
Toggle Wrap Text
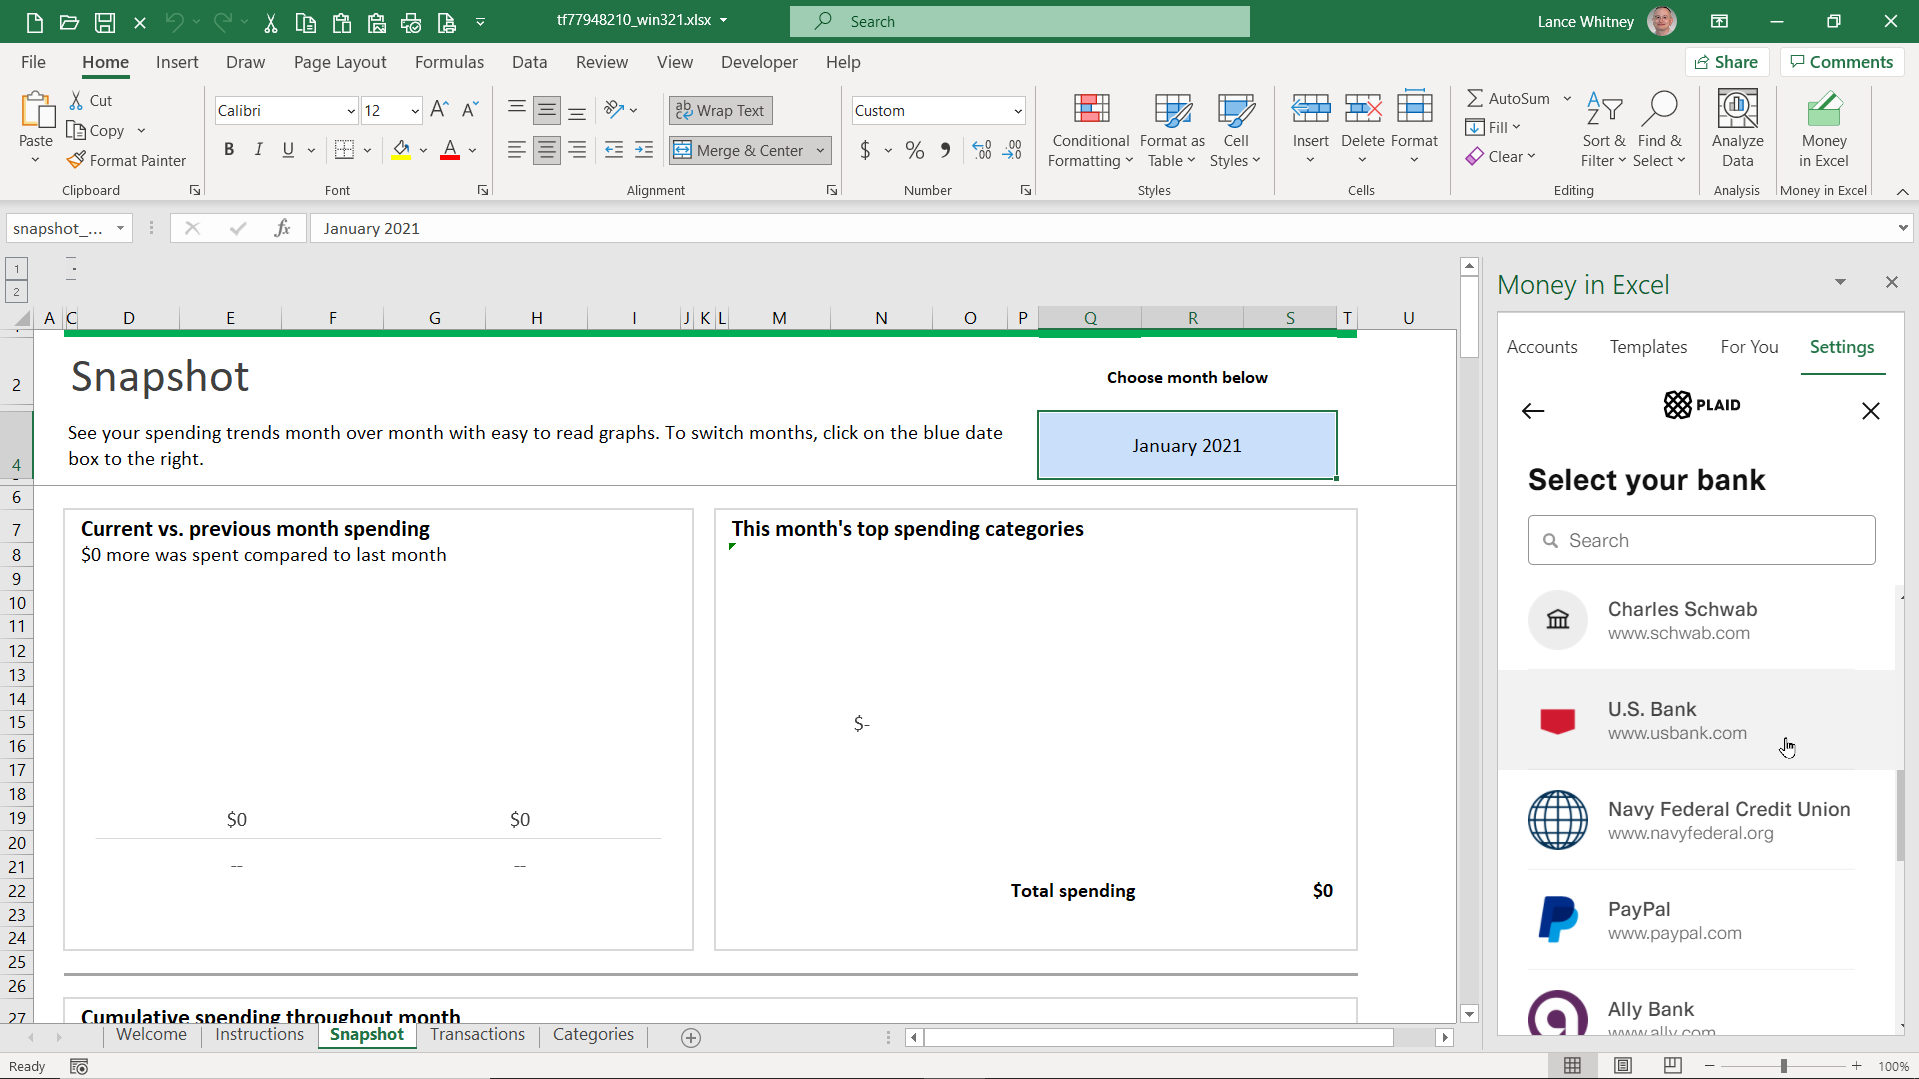click(x=720, y=110)
